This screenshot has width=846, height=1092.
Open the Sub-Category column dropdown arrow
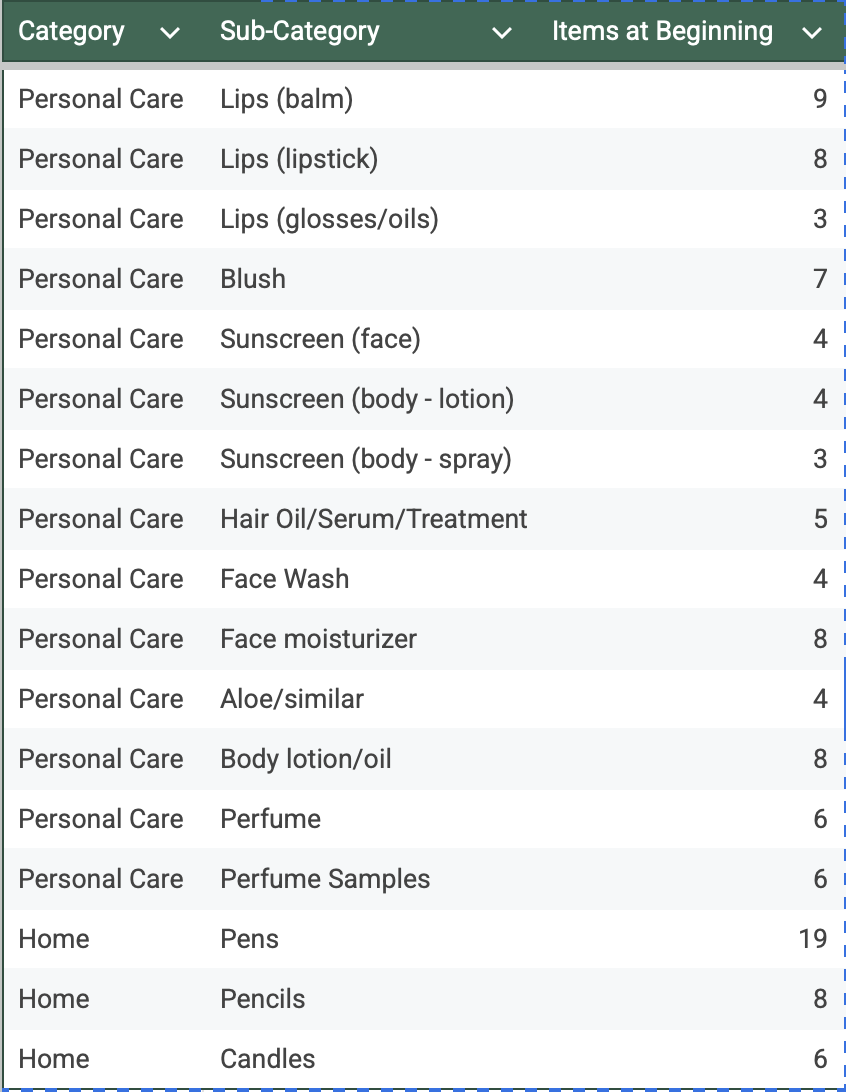coord(501,33)
